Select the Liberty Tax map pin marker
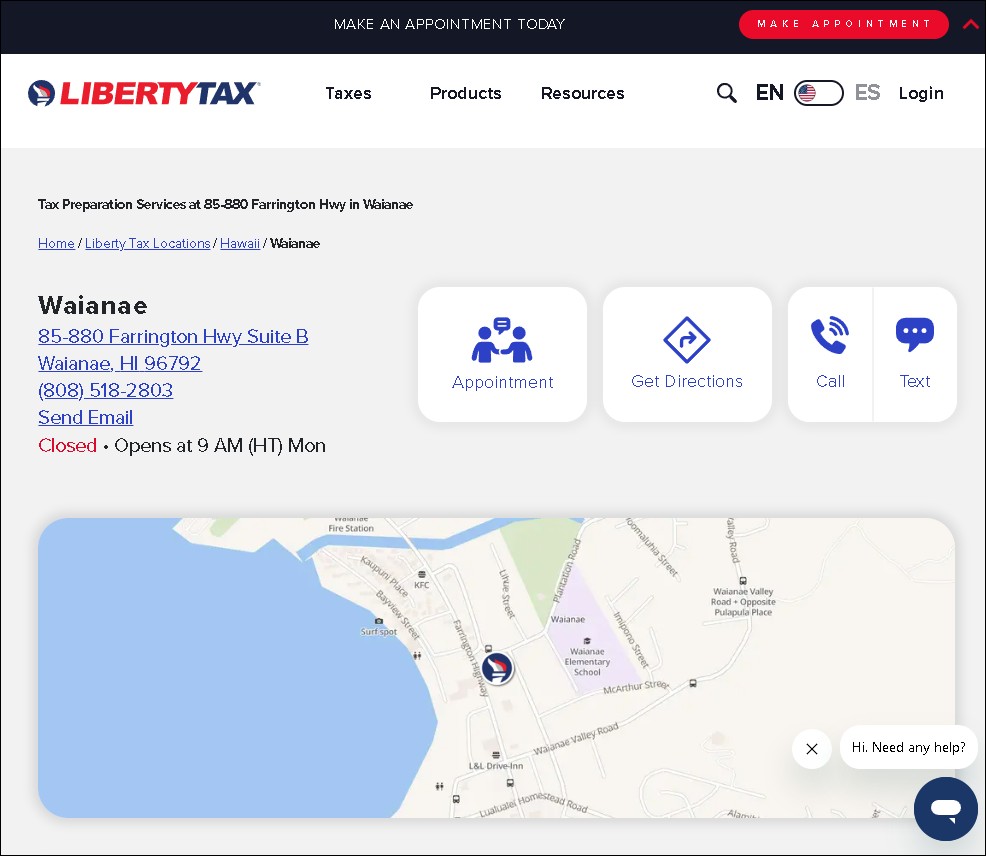This screenshot has height=856, width=986. coord(497,668)
